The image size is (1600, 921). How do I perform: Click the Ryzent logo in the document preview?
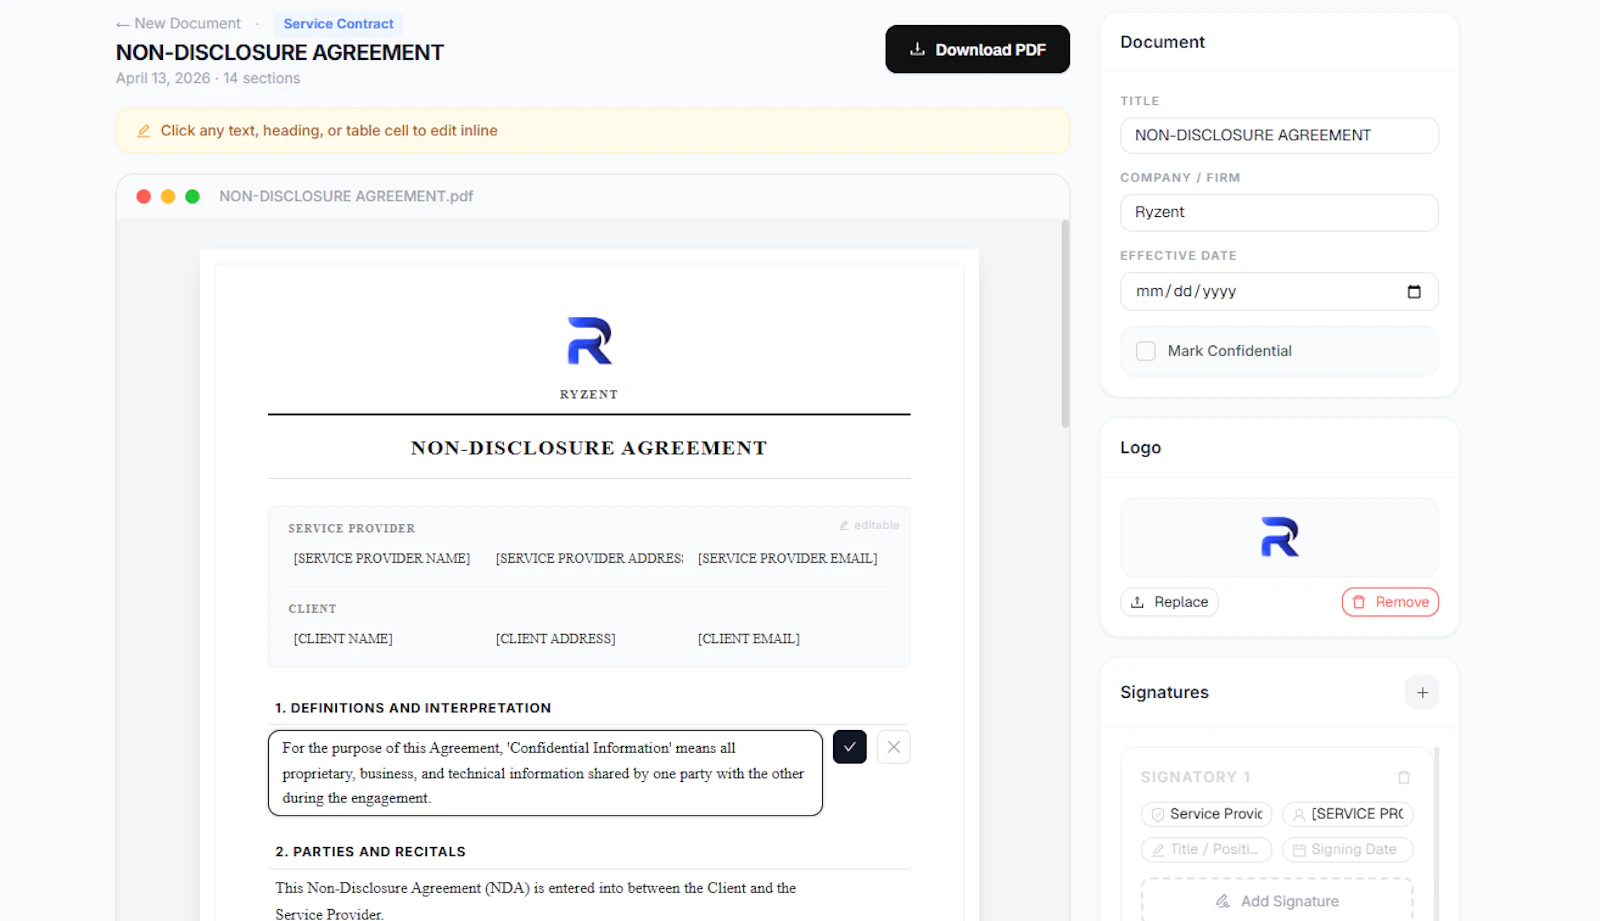(x=589, y=341)
